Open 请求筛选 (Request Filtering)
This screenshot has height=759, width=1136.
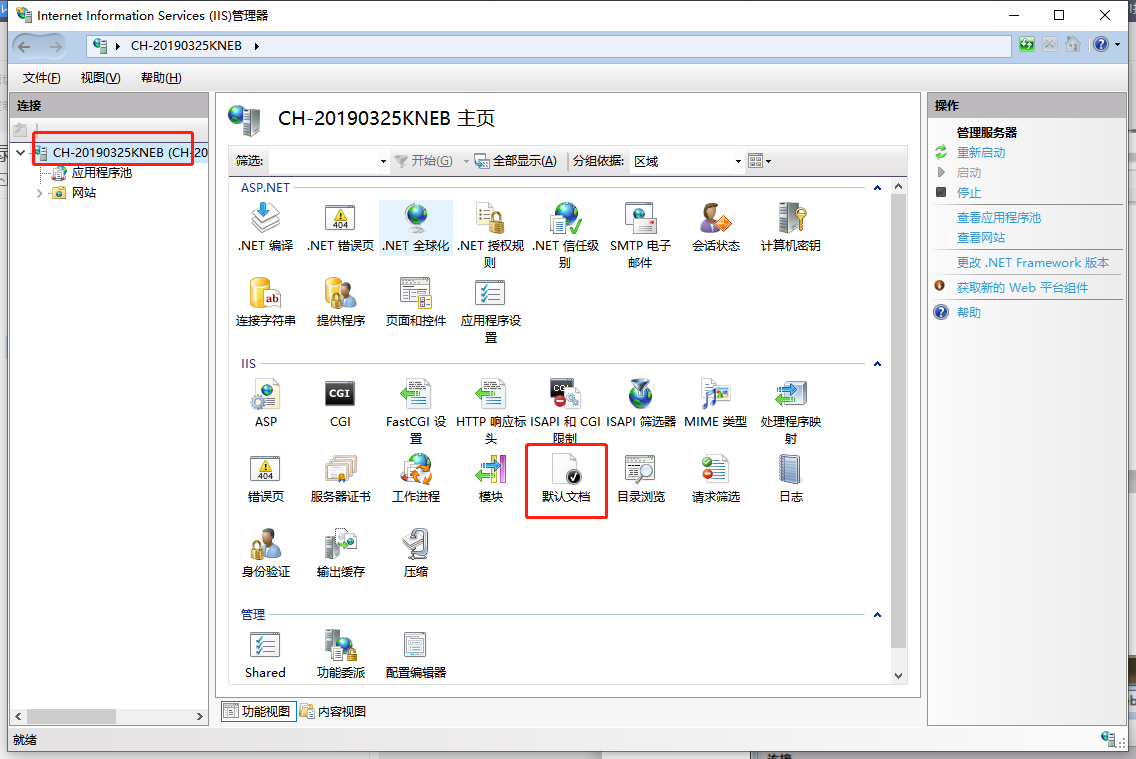(716, 480)
